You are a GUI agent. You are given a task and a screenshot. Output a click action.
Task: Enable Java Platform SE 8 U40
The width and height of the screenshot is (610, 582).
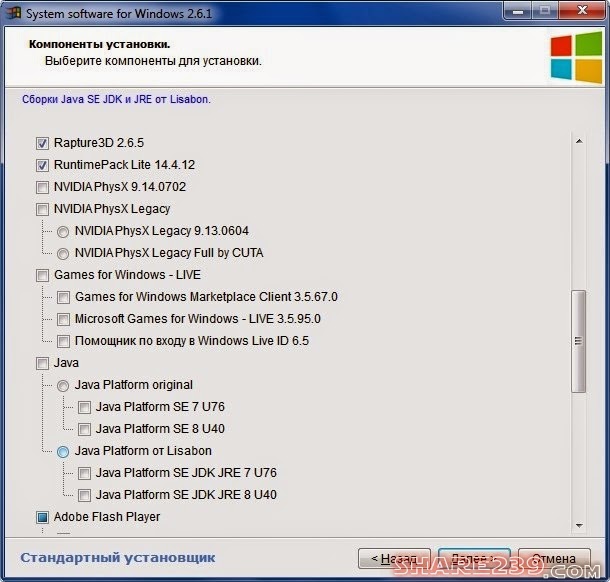pyautogui.click(x=84, y=429)
